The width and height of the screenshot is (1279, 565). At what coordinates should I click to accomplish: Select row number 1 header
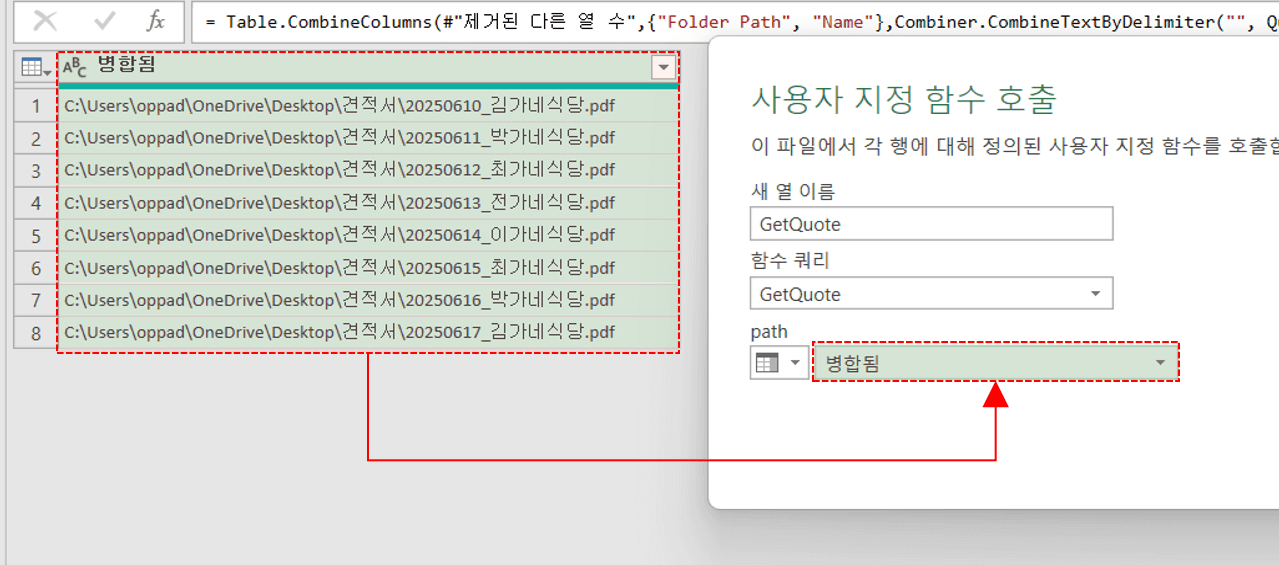(x=36, y=106)
